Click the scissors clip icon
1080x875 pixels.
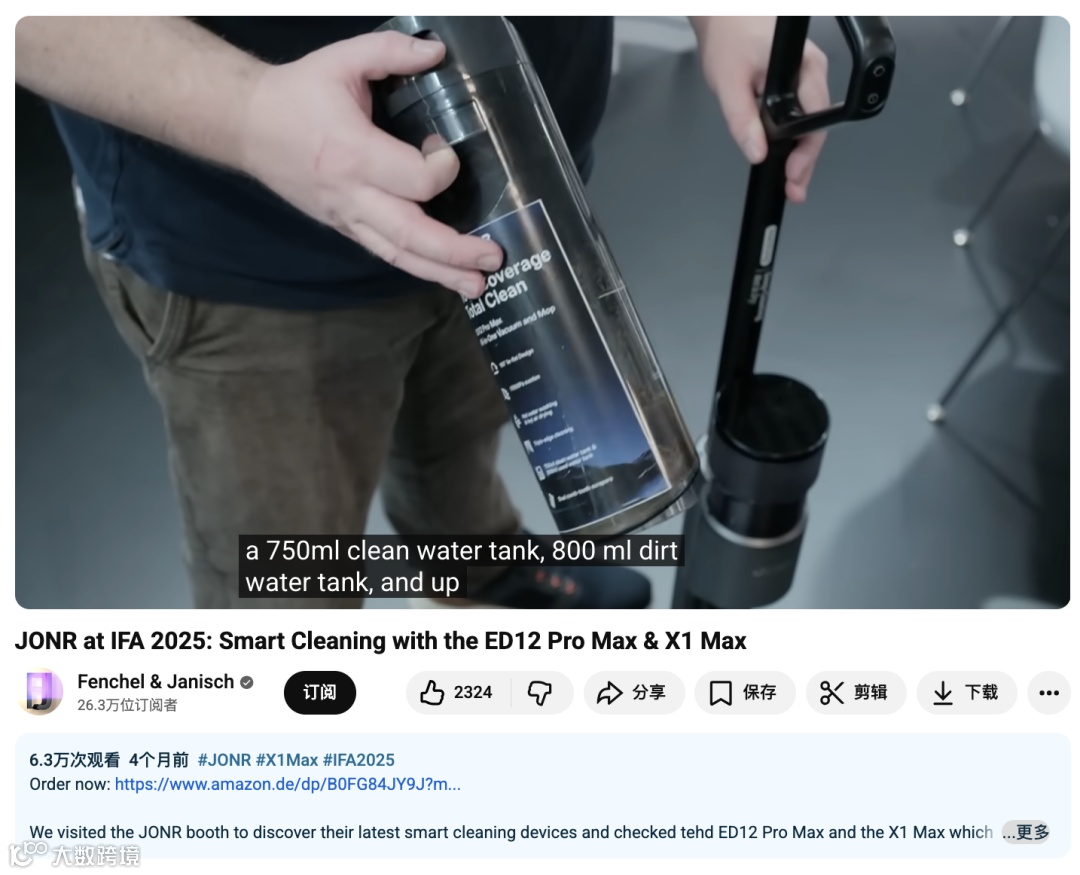(x=831, y=692)
